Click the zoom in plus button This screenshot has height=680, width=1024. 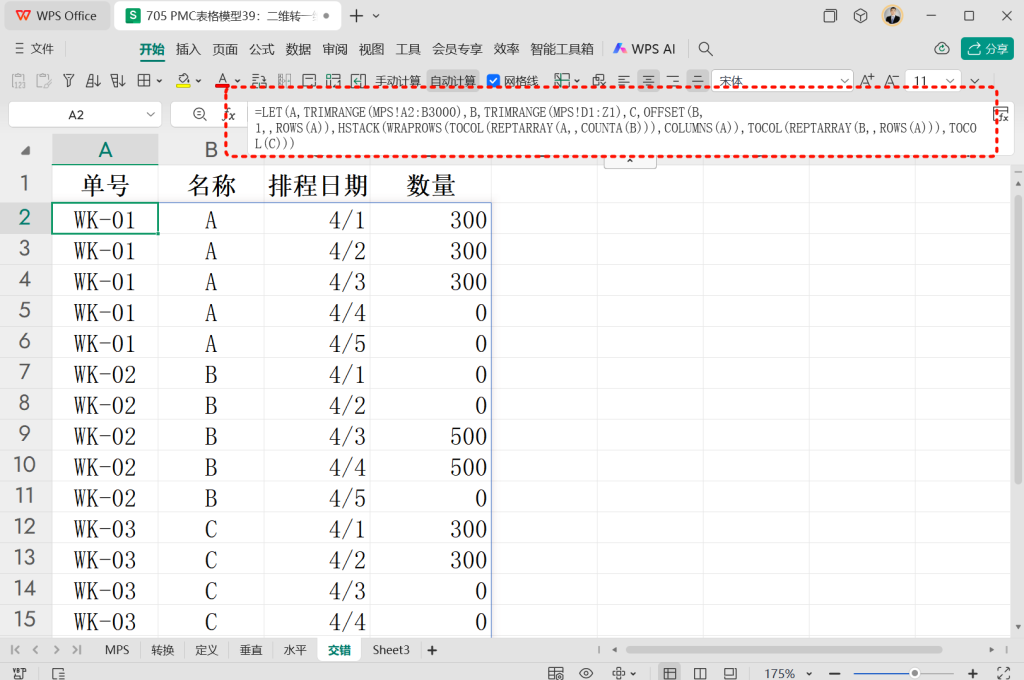coord(972,673)
